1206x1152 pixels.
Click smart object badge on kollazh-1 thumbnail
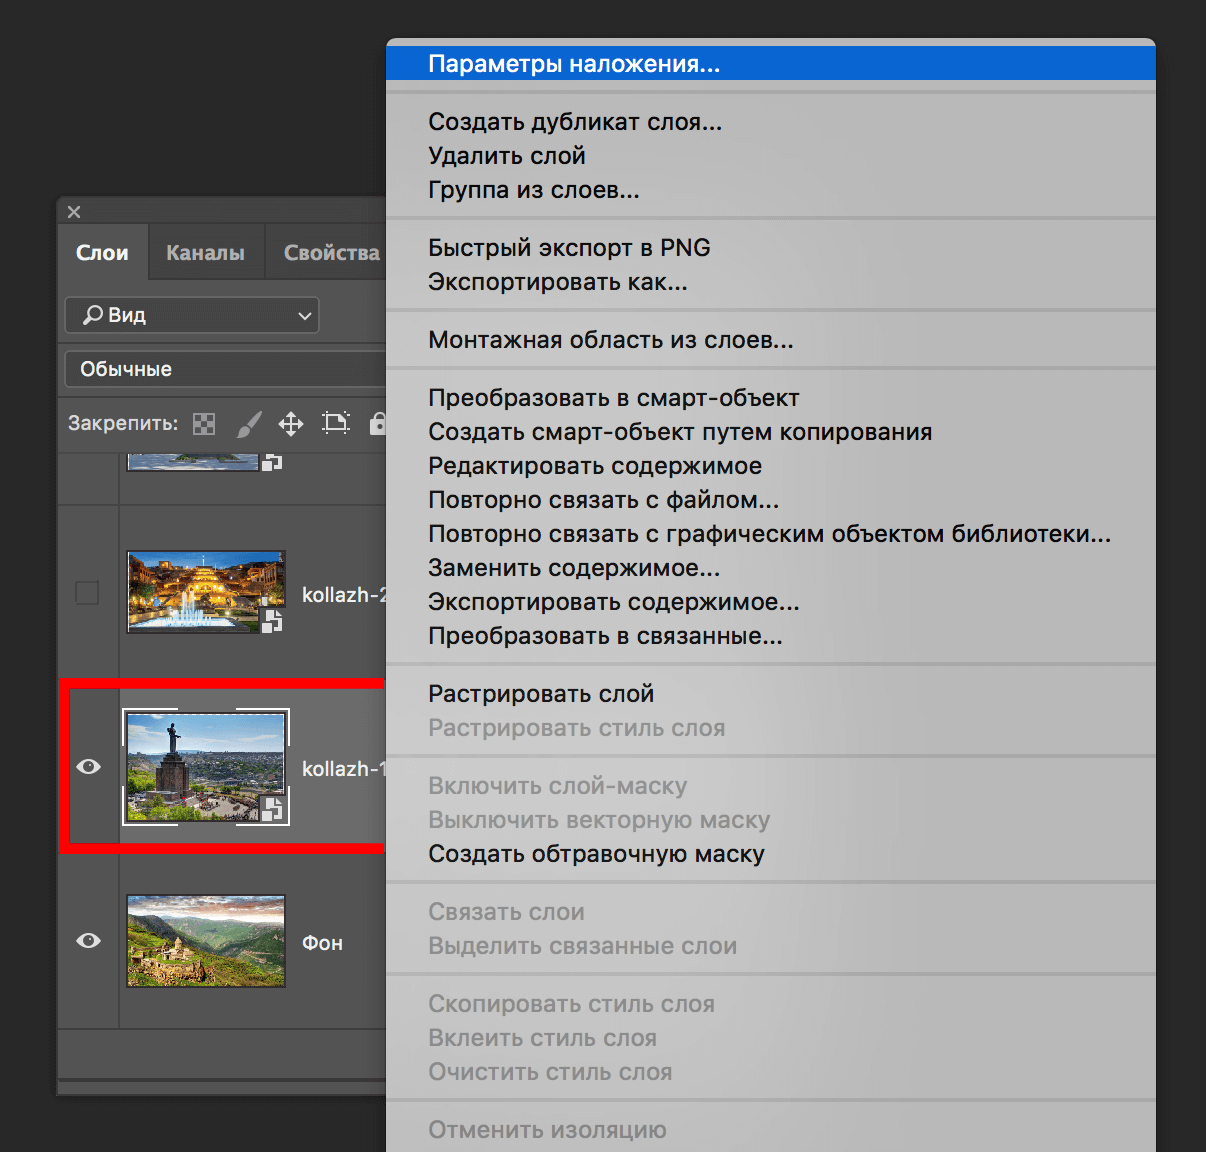tap(272, 808)
